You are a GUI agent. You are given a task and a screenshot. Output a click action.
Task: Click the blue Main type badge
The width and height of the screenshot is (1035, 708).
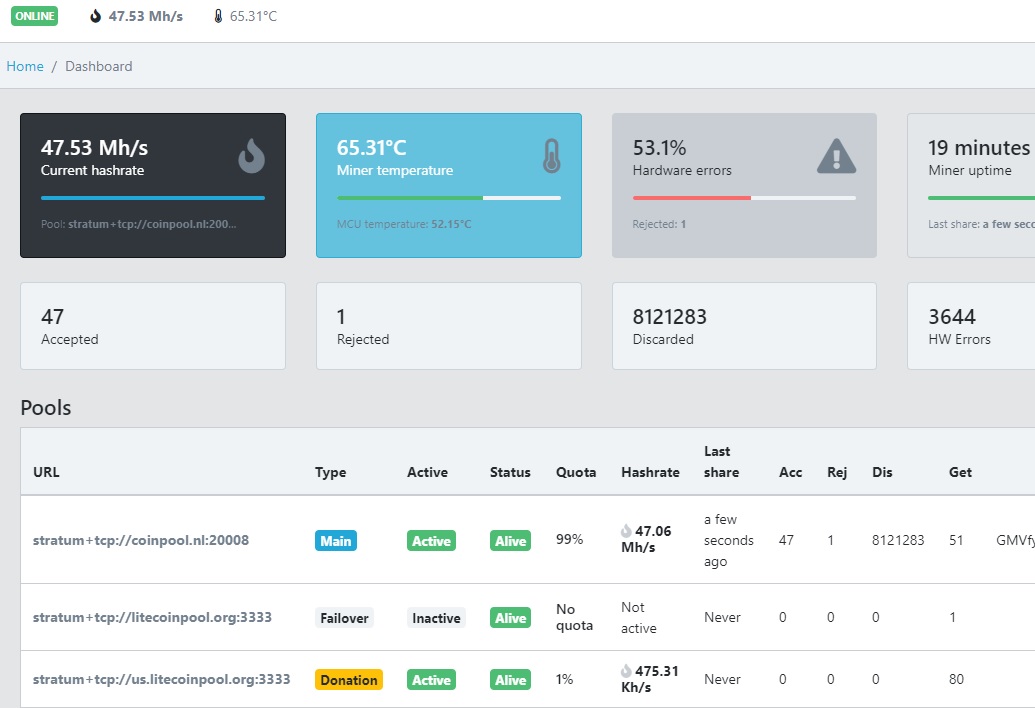coord(335,540)
